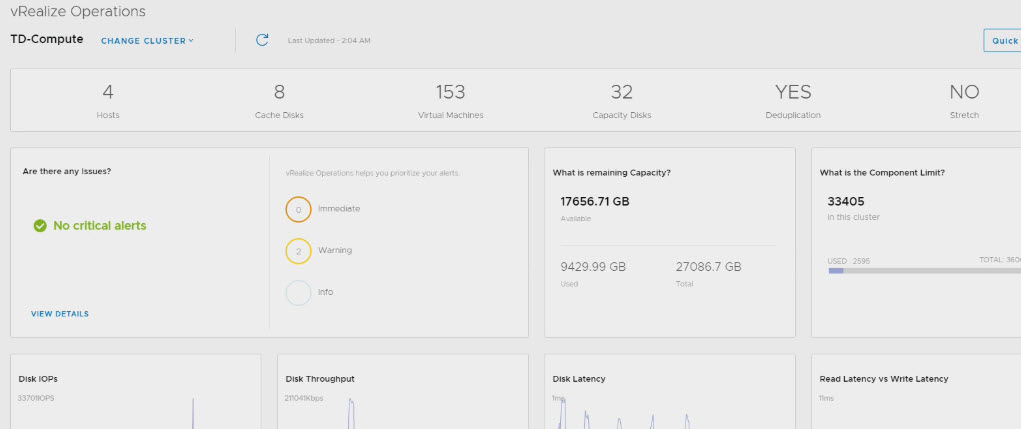
Task: Open the Disk IOPs chart panel
Action: (x=135, y=391)
